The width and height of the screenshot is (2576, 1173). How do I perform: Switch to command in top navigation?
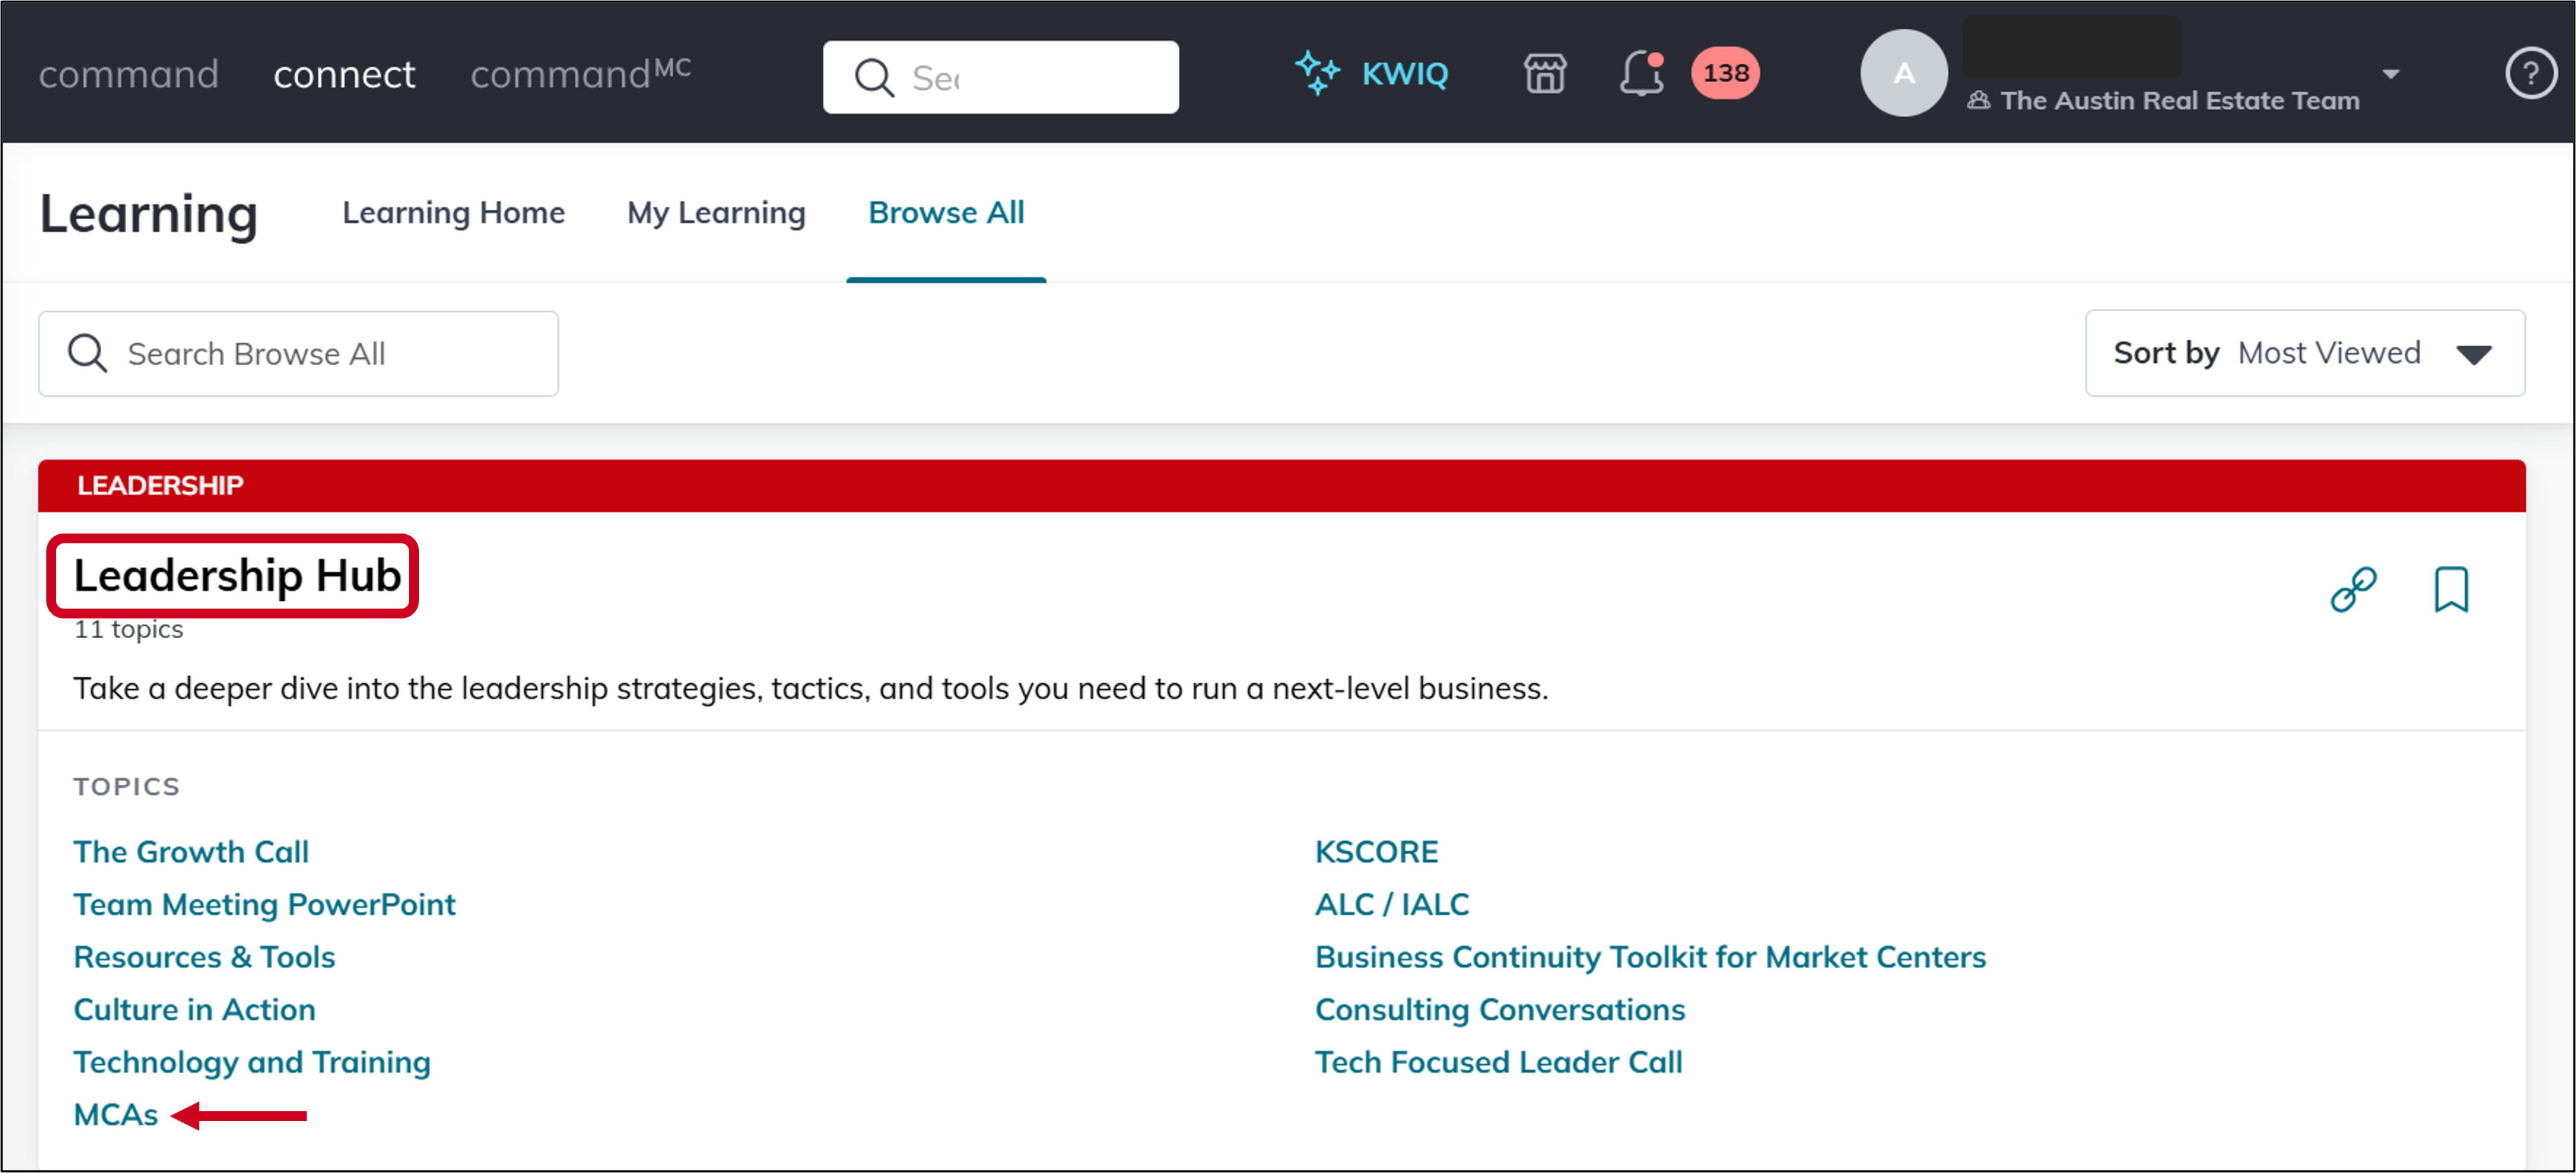(x=128, y=74)
